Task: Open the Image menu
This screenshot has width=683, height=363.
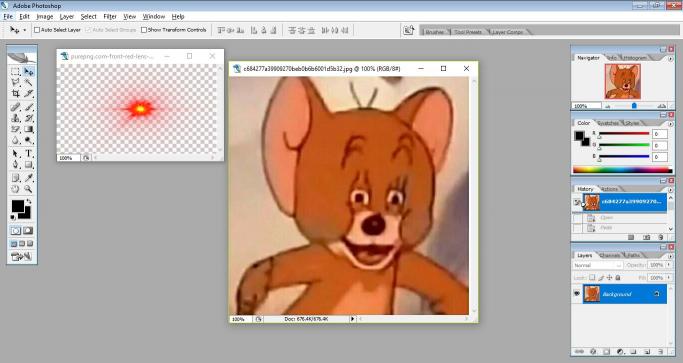Action: [44, 17]
